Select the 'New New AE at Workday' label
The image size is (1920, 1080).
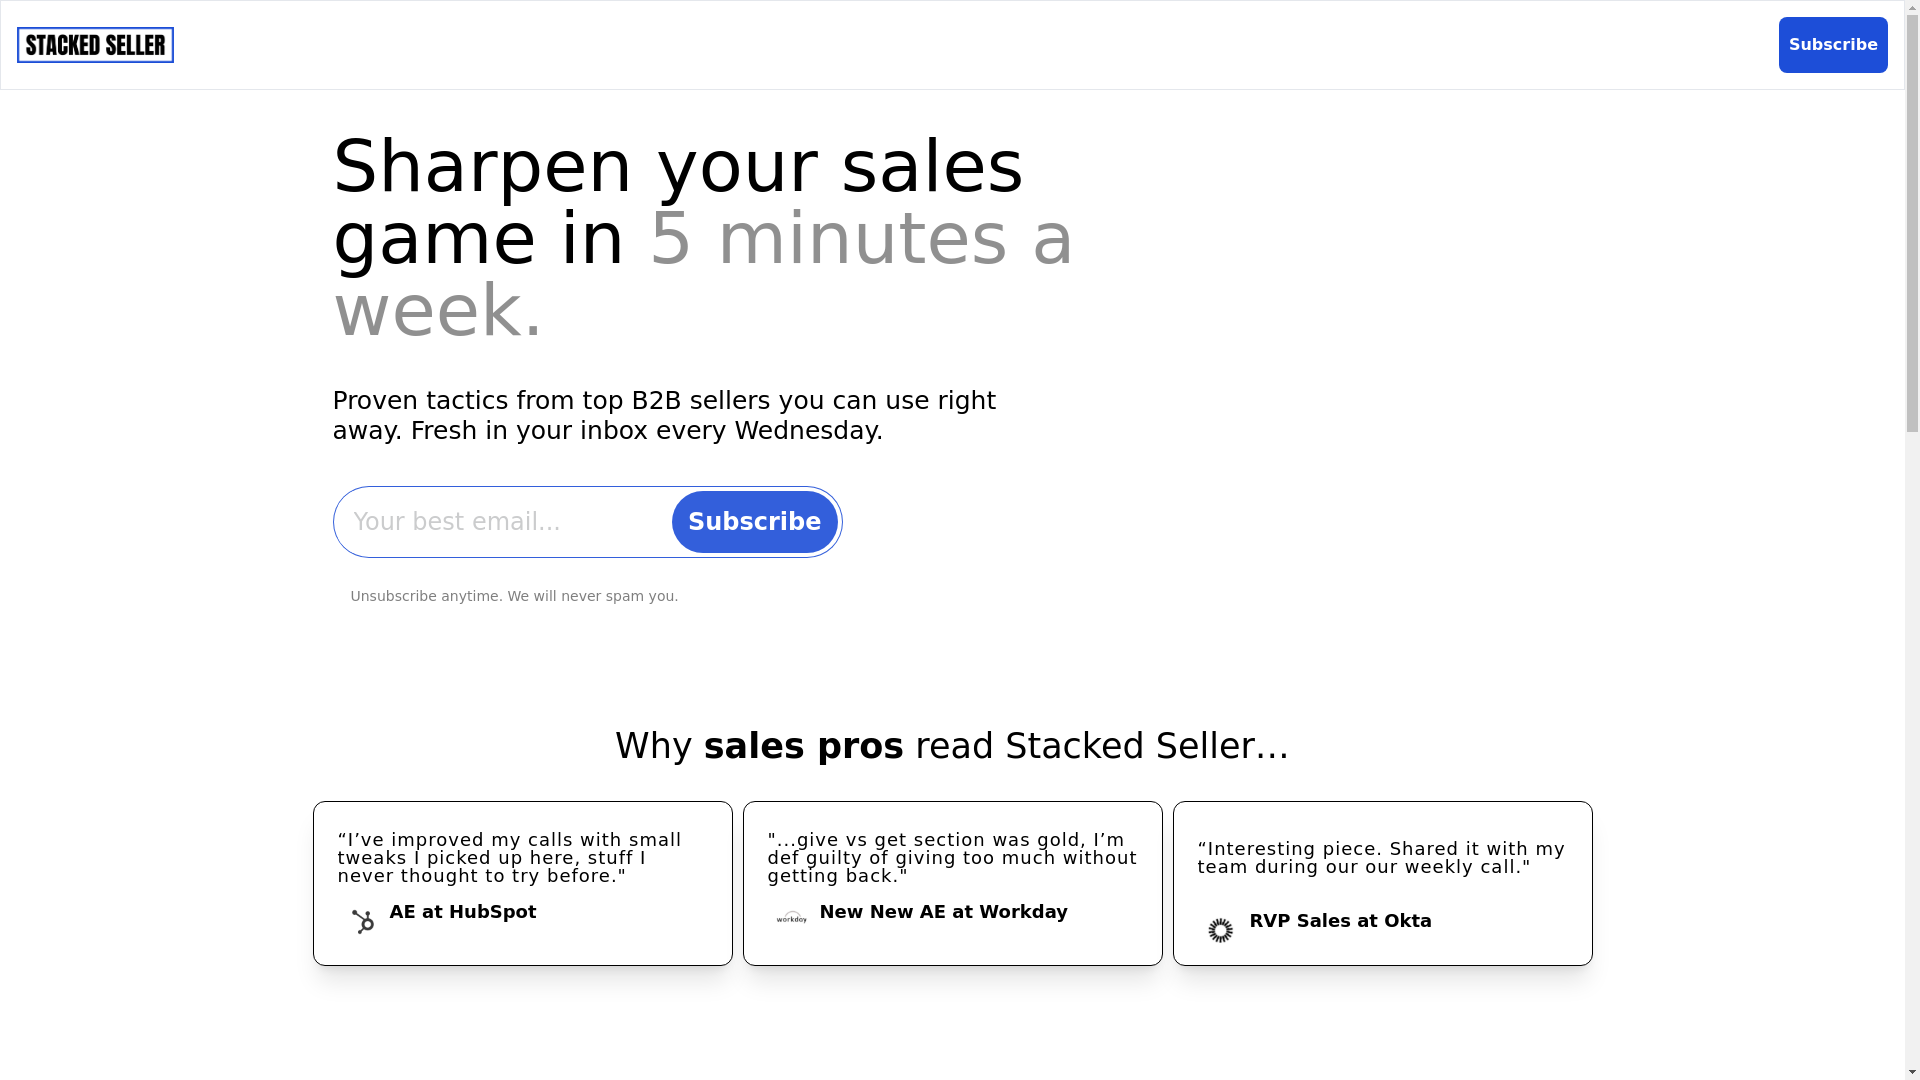[943, 912]
